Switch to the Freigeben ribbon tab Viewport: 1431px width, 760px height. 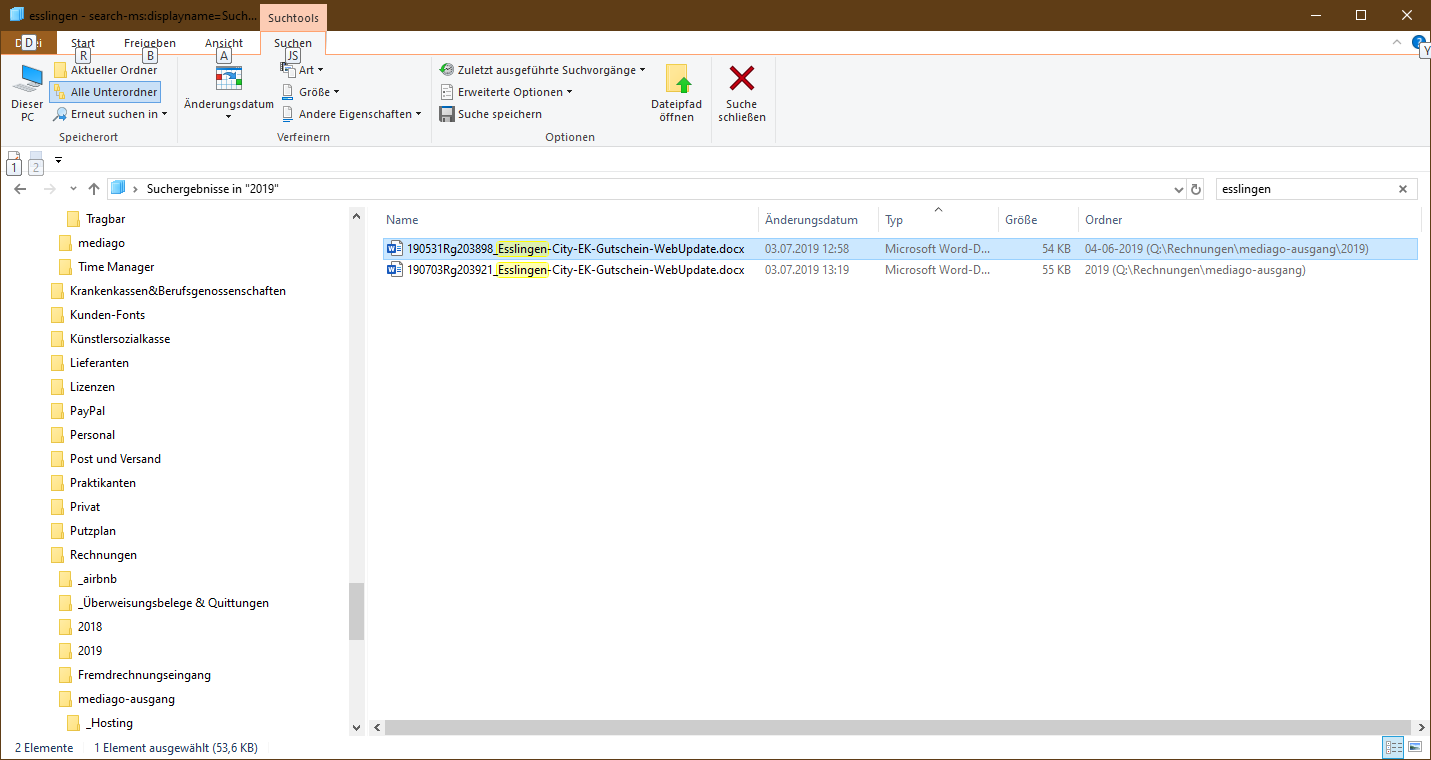[150, 43]
